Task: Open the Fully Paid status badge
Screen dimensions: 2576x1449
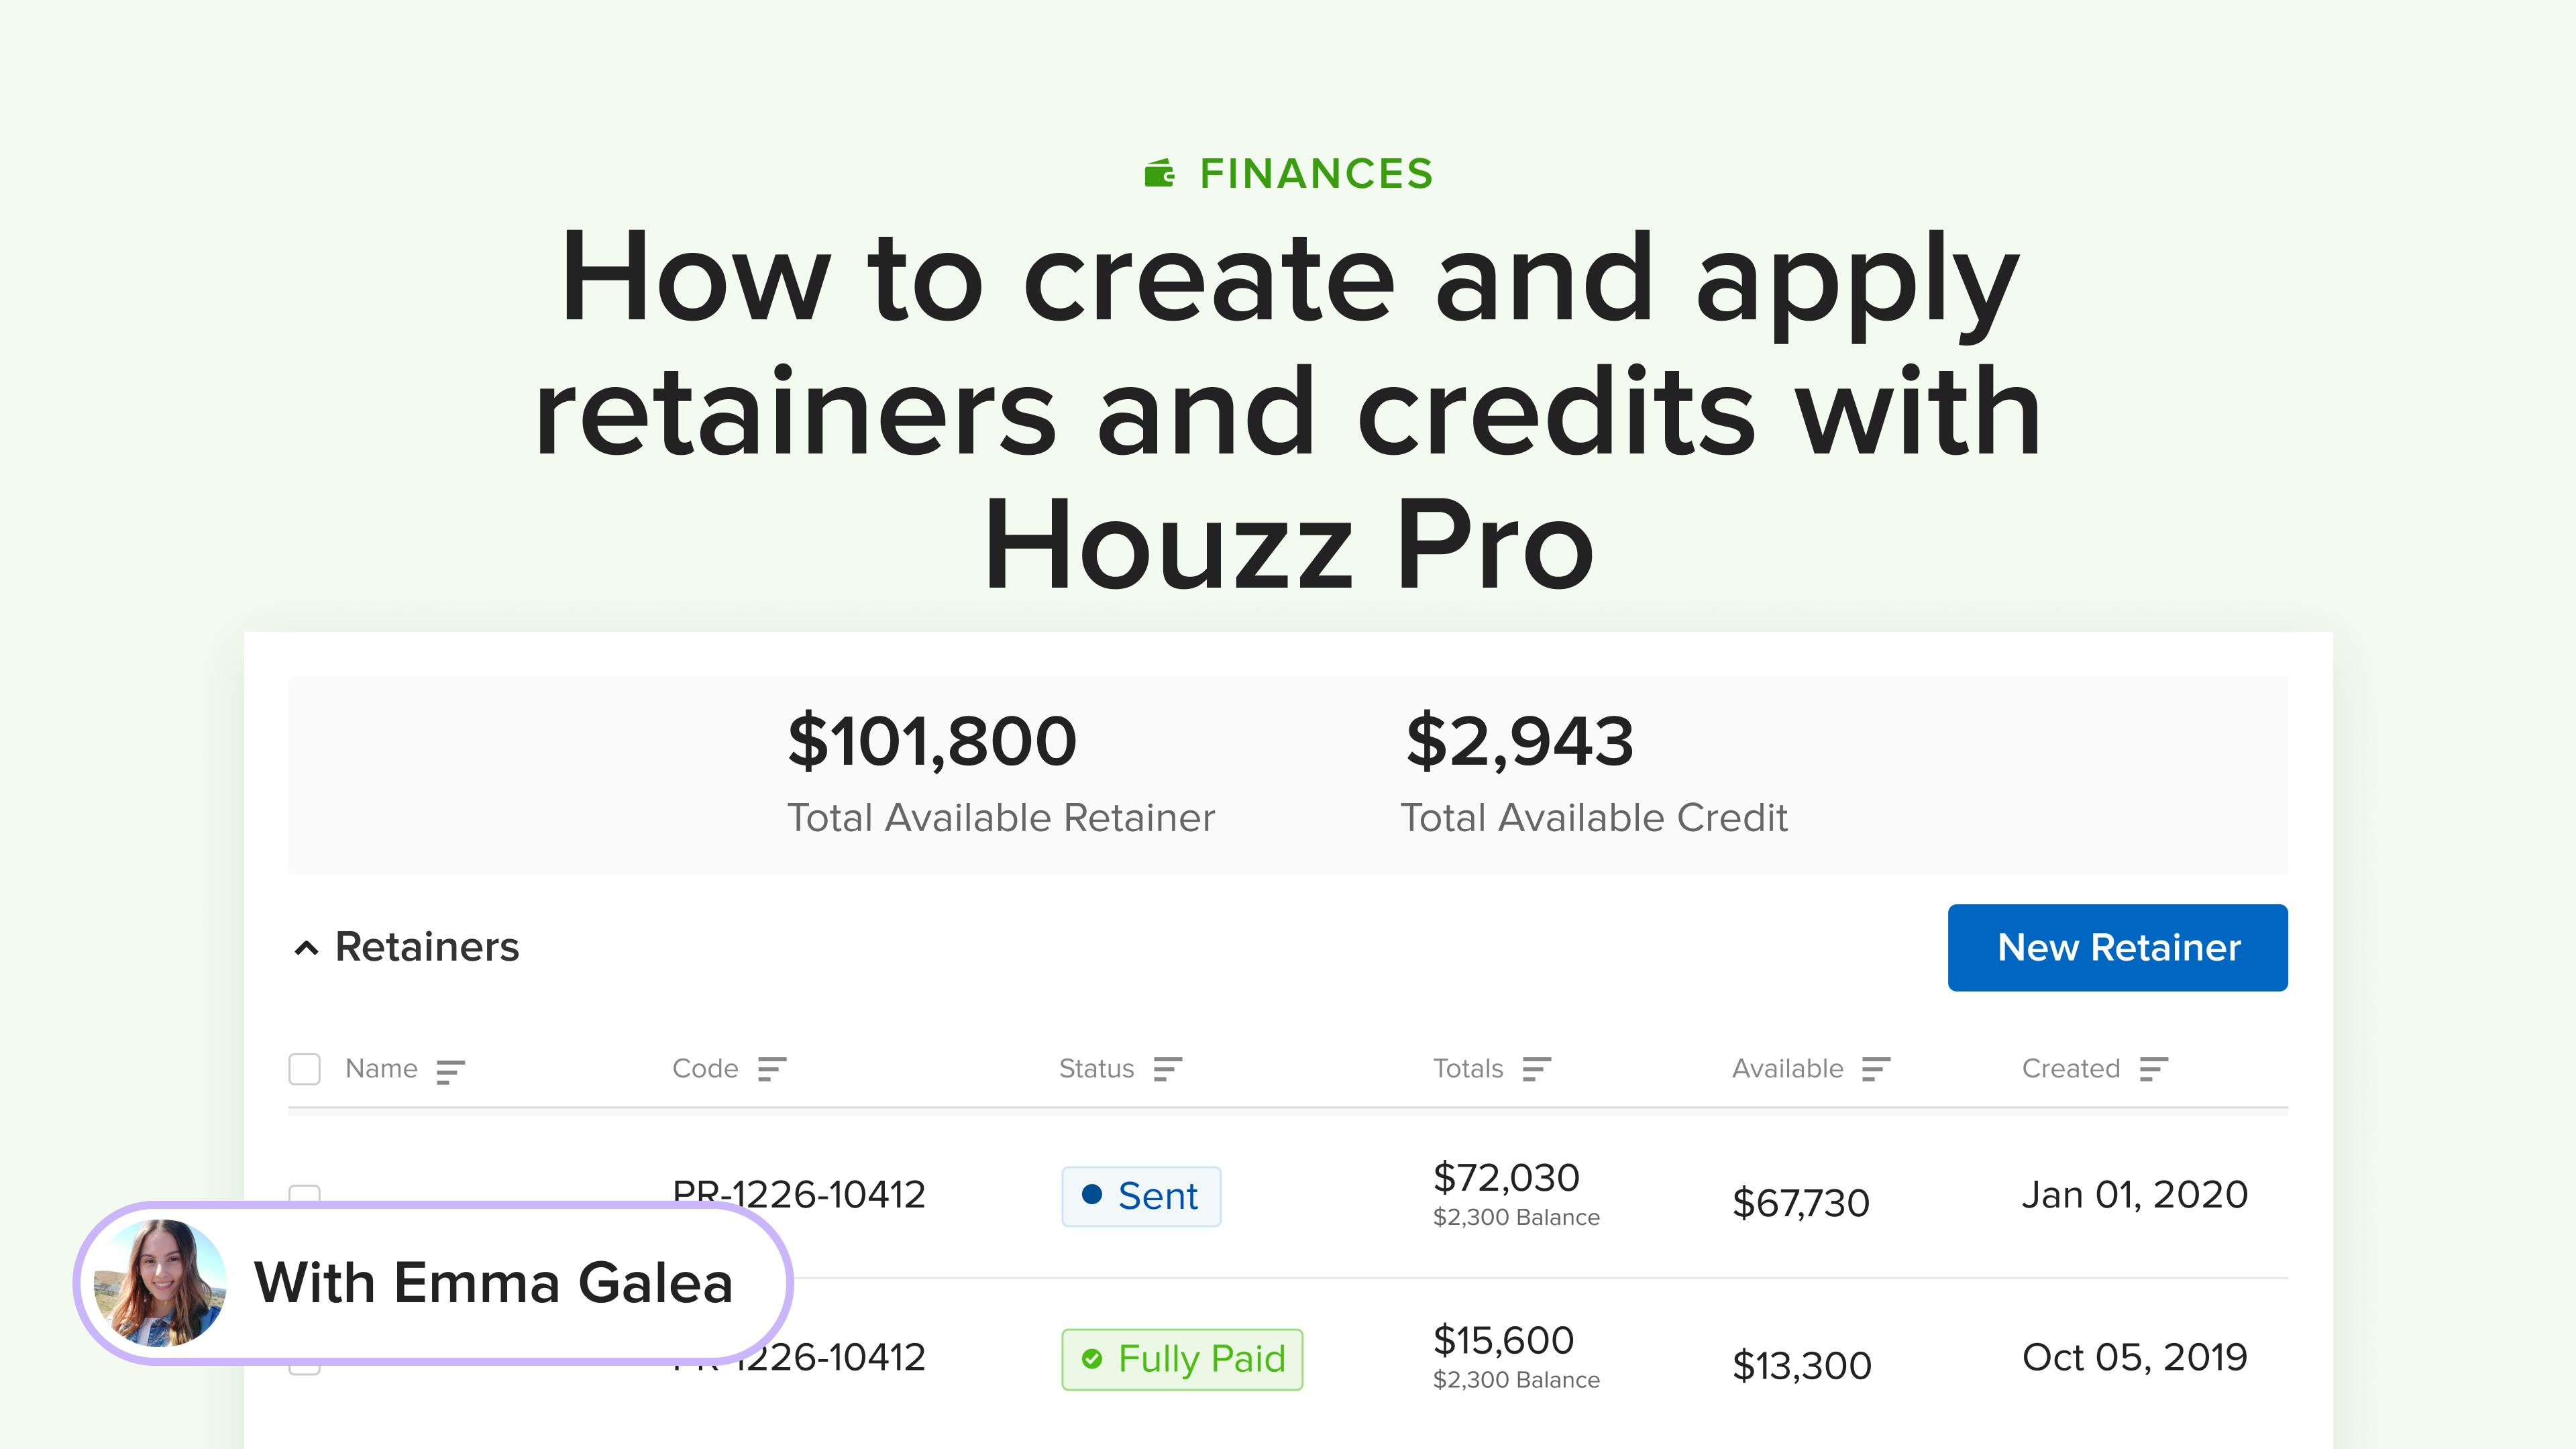Action: pos(1182,1359)
